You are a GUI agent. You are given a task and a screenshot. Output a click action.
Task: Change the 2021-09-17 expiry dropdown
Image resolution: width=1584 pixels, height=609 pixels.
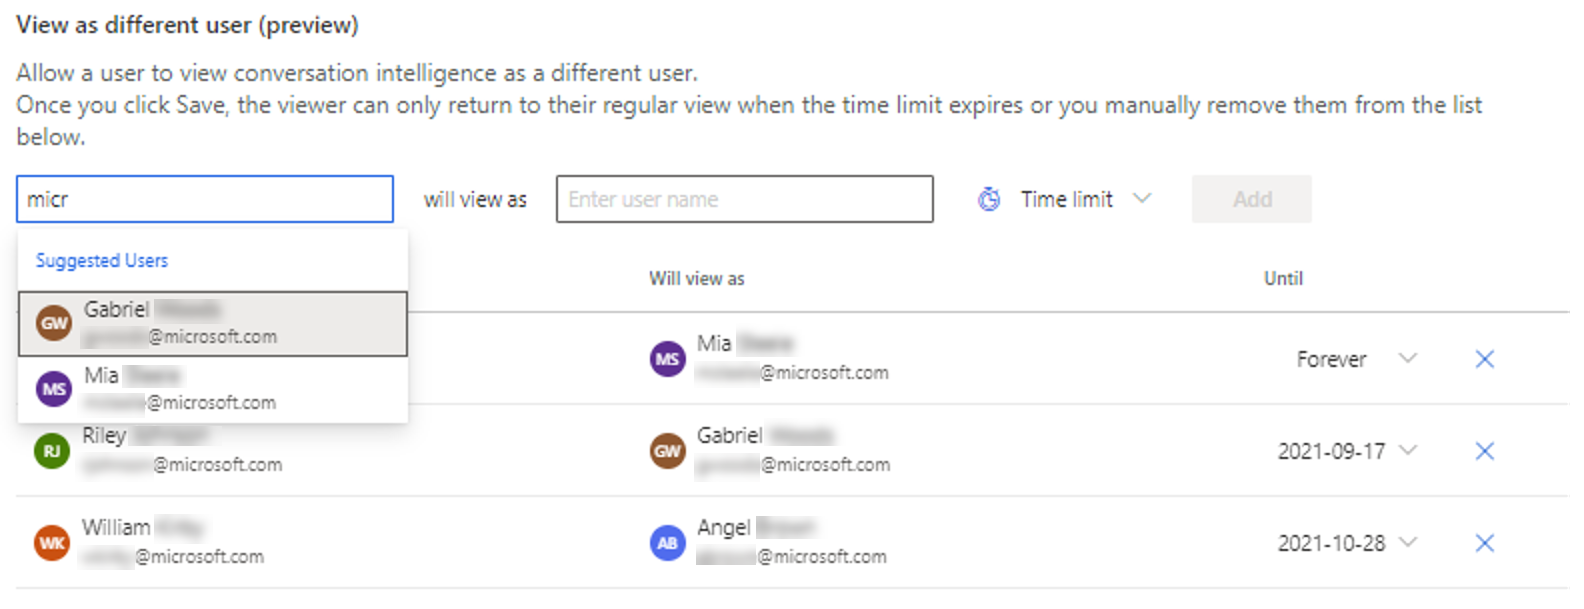click(x=1347, y=451)
